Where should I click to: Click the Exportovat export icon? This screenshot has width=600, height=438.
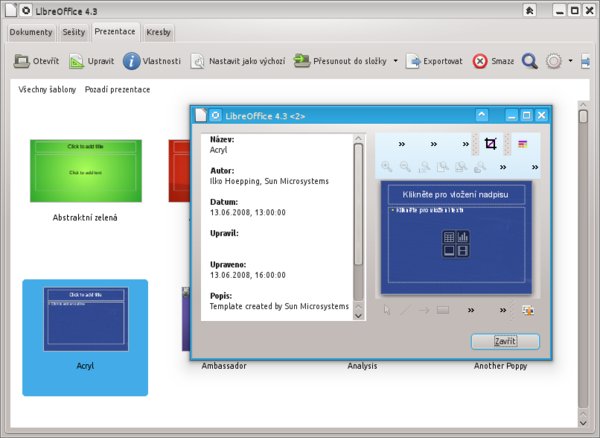tap(413, 61)
